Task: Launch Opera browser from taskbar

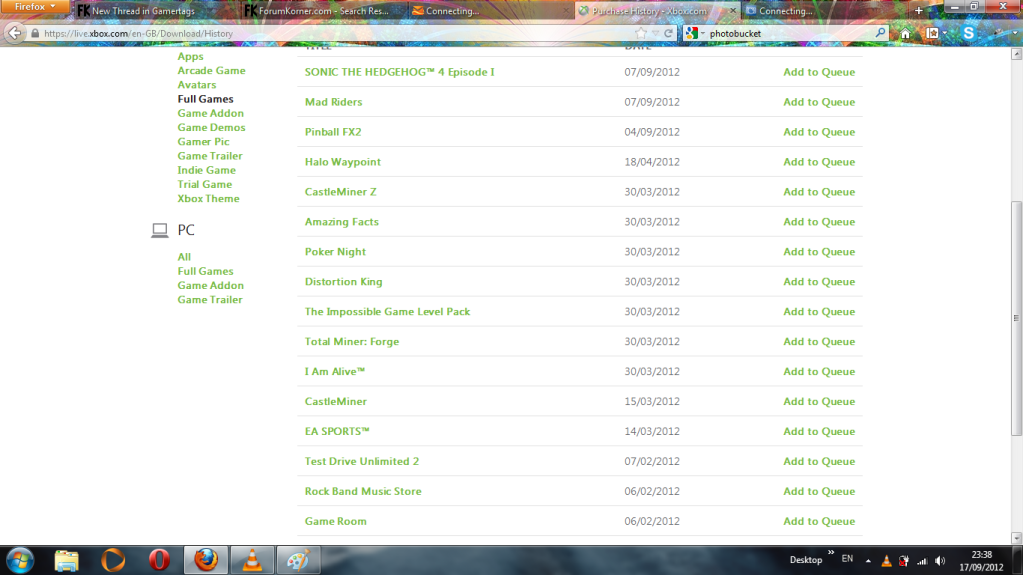Action: (x=159, y=559)
